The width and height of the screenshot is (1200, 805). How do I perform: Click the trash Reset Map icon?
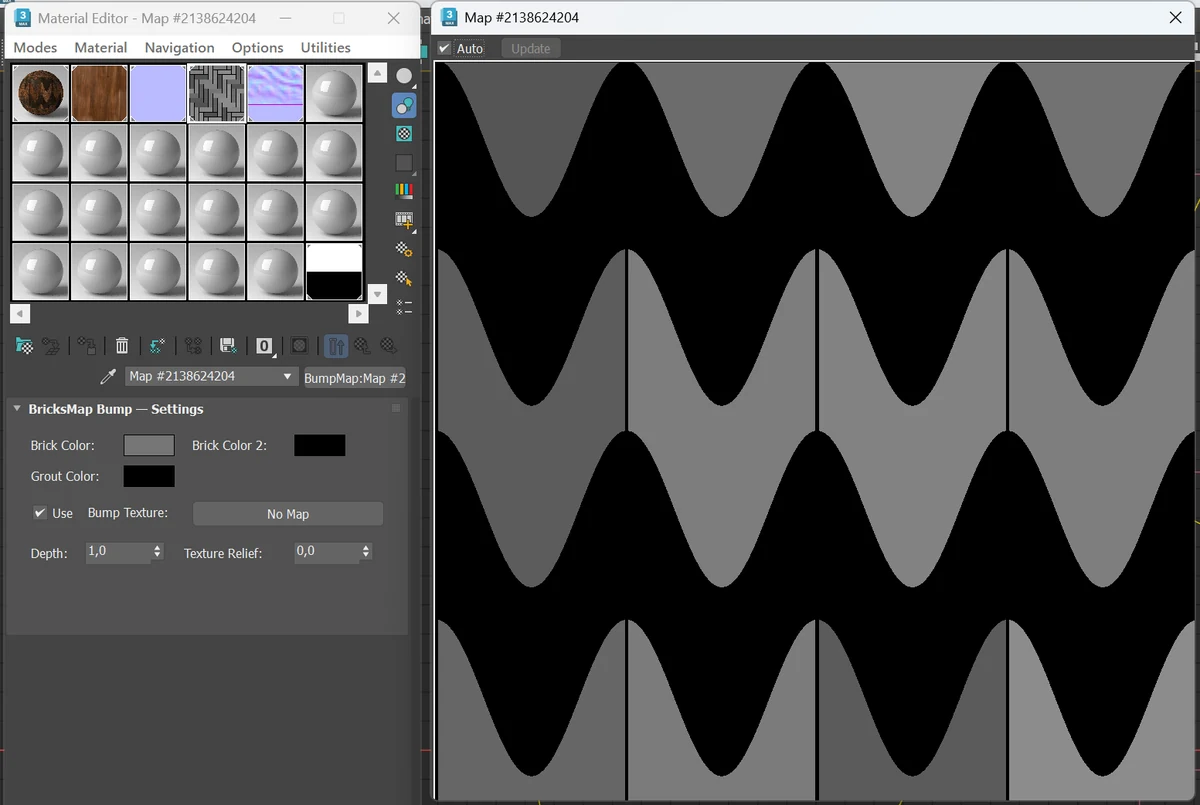coord(122,346)
